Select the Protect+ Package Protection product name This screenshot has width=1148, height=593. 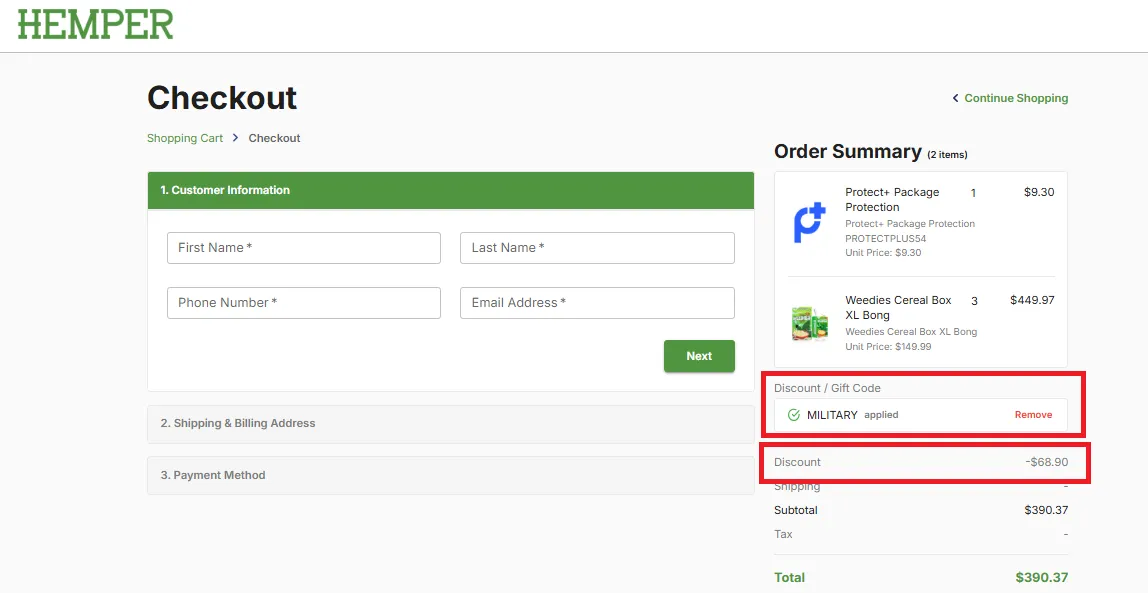click(892, 199)
